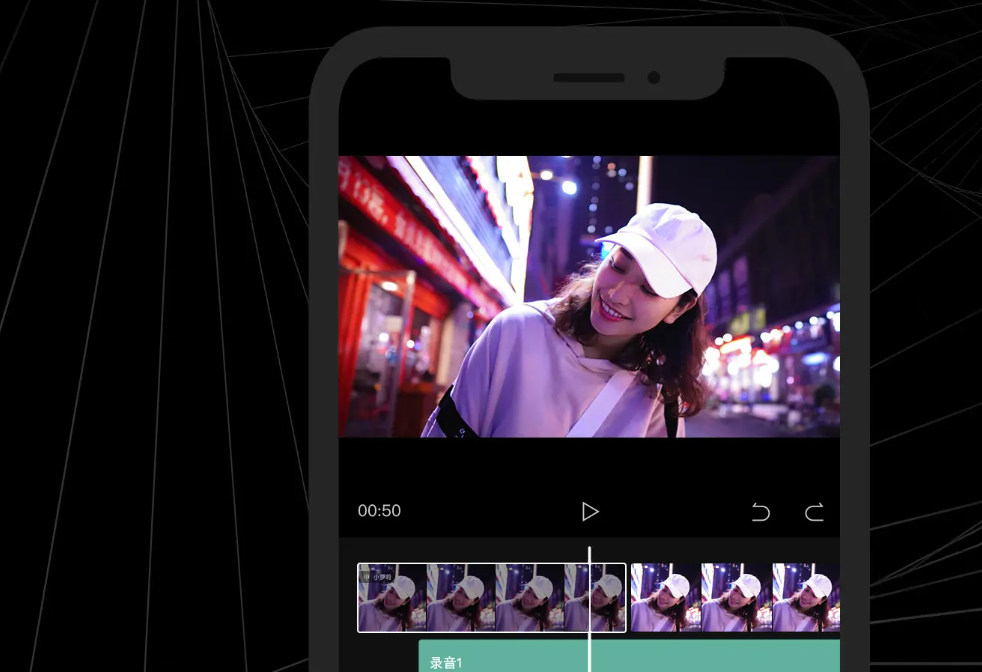The width and height of the screenshot is (982, 672).
Task: Redo the edit with the redo arrow
Action: coord(814,512)
